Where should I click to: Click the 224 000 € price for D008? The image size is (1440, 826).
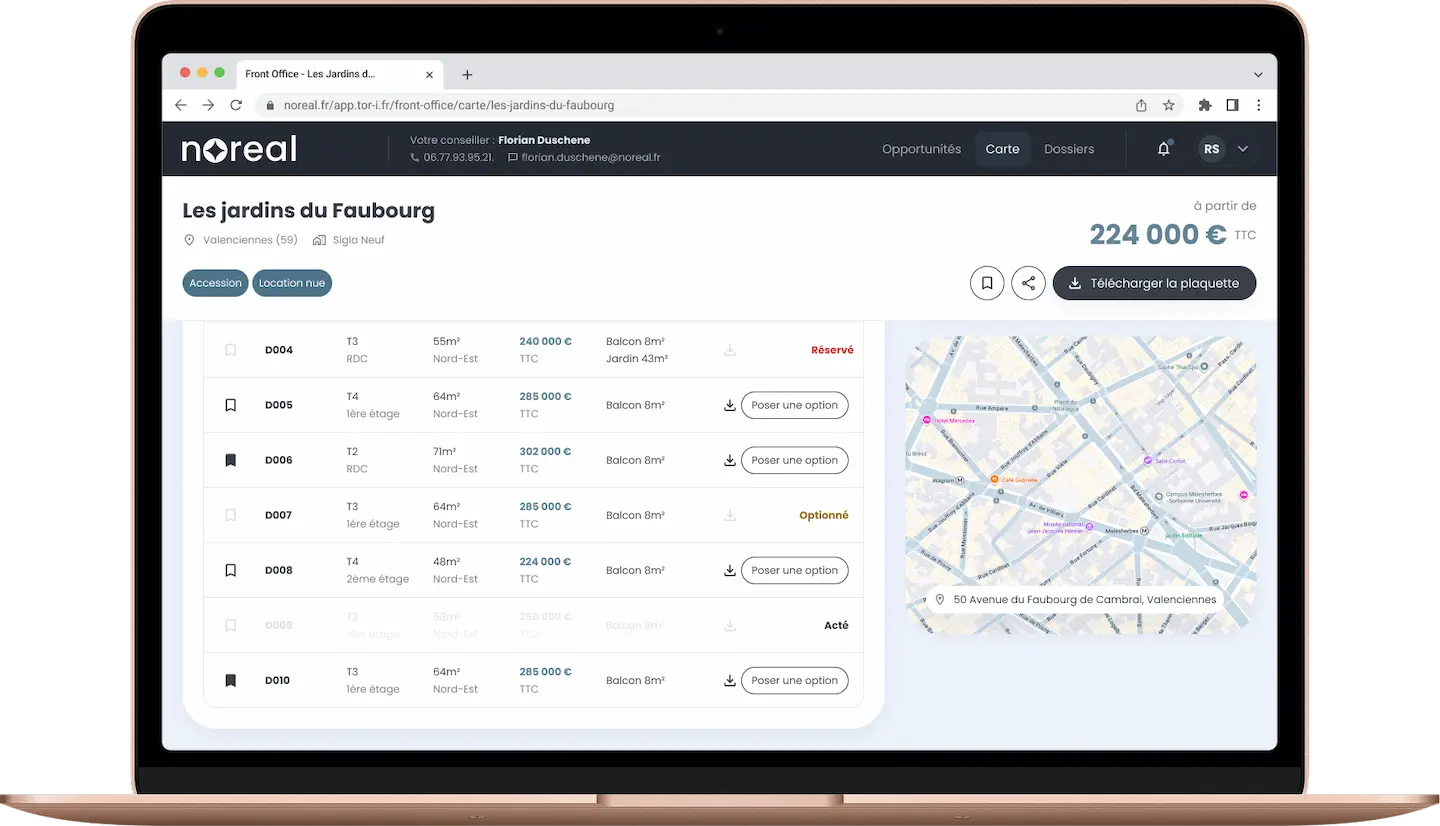(545, 561)
